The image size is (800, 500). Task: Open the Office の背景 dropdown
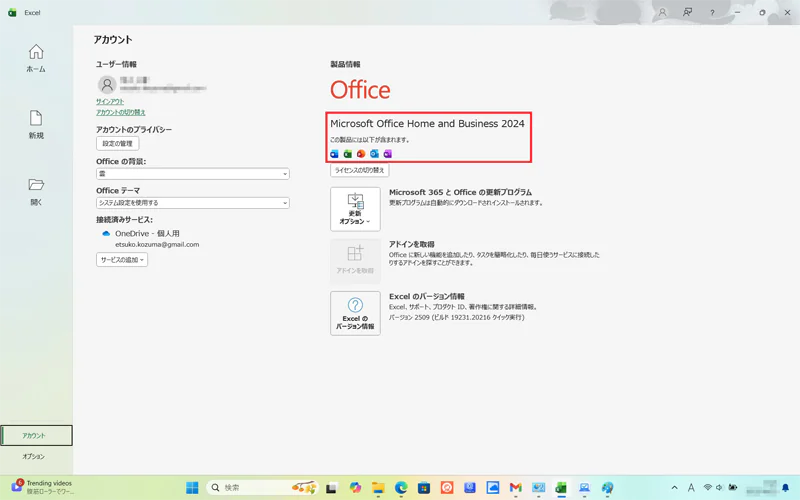click(193, 173)
